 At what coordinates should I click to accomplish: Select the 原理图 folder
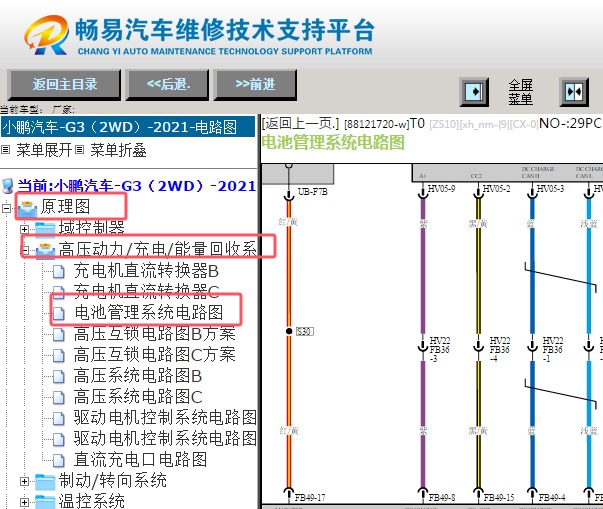tap(65, 206)
